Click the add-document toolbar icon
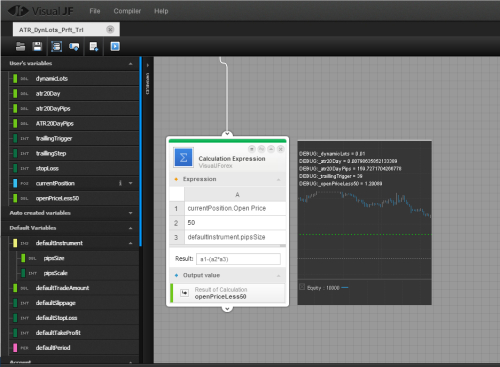The height and width of the screenshot is (367, 500). [94, 46]
